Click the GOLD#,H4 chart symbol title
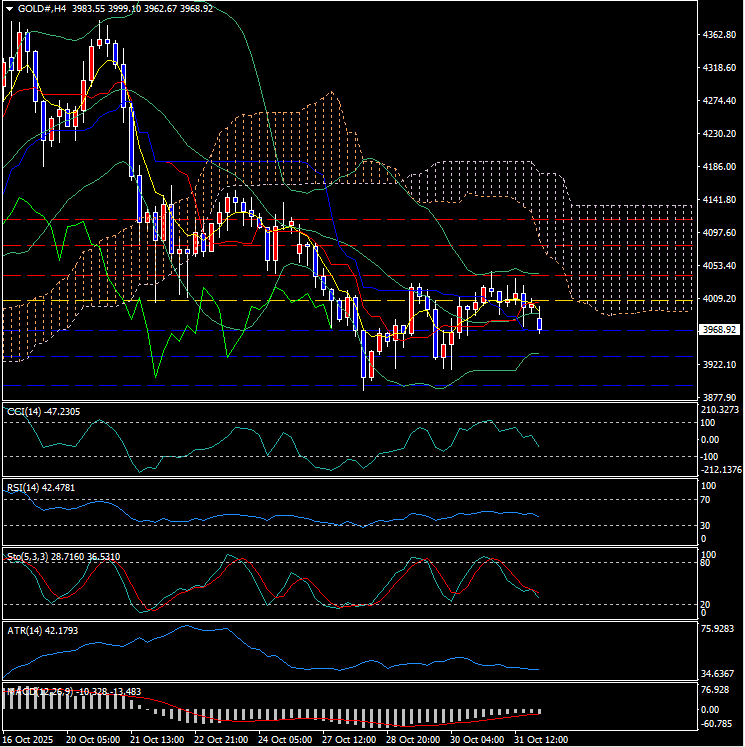745x747 pixels. [x=41, y=8]
